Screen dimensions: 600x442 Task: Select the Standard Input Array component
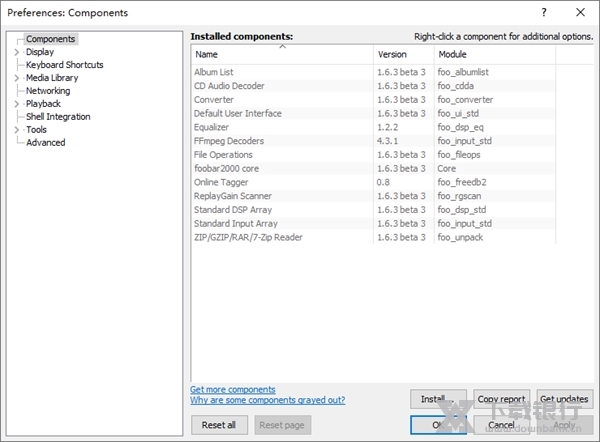373,223
